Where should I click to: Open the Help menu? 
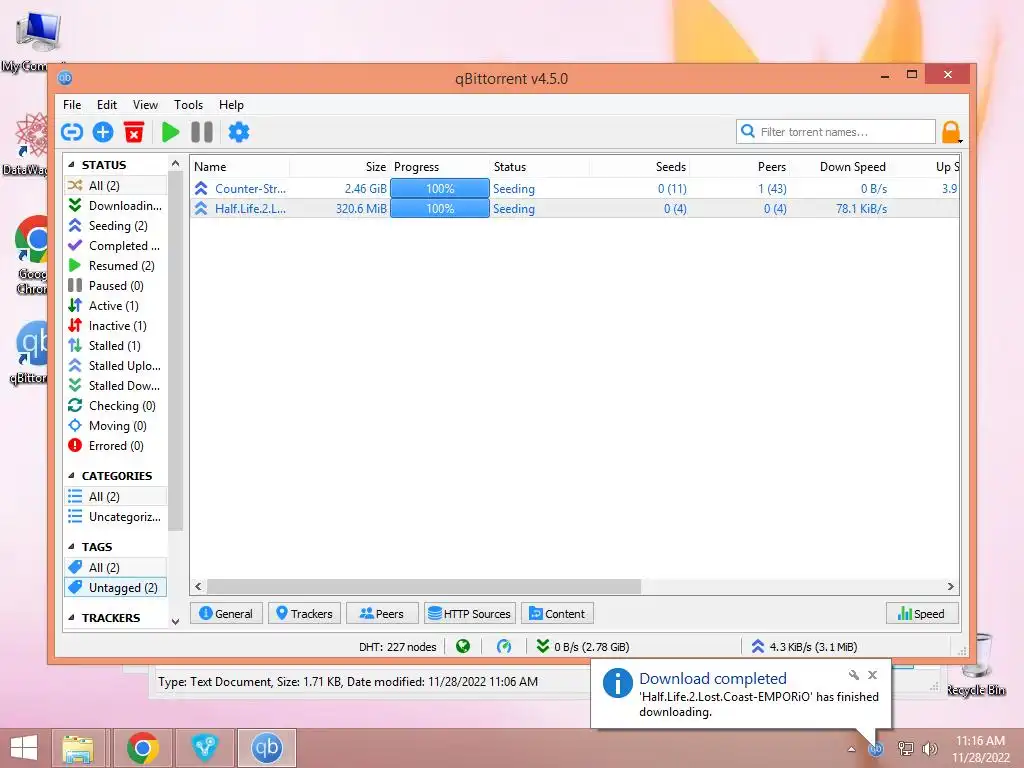click(231, 104)
